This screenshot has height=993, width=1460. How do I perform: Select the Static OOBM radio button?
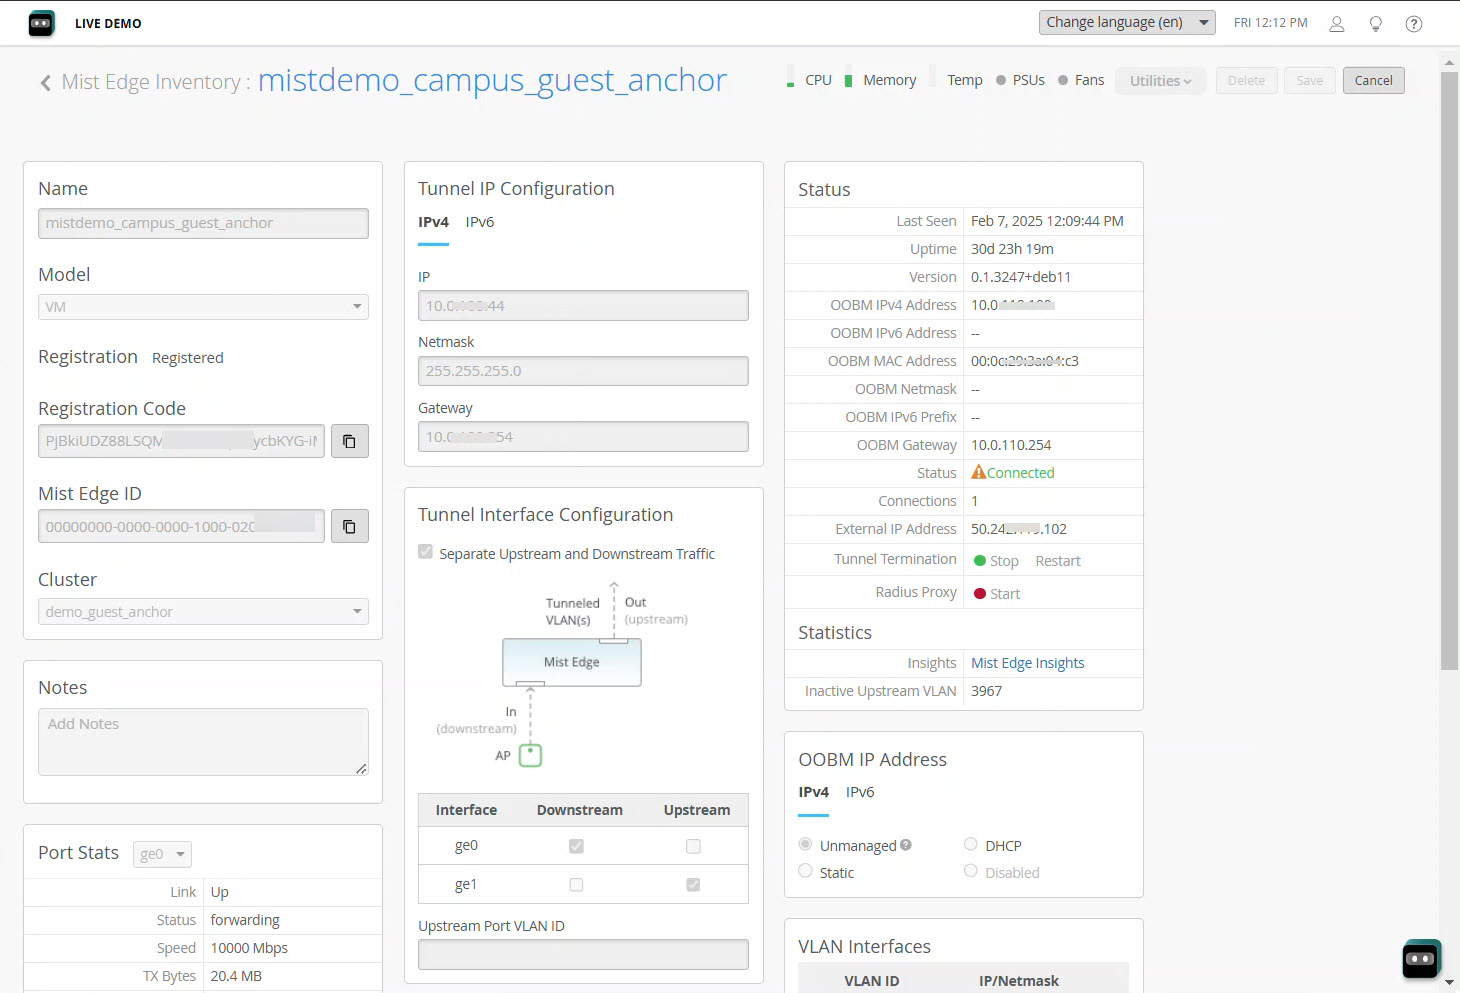805,871
